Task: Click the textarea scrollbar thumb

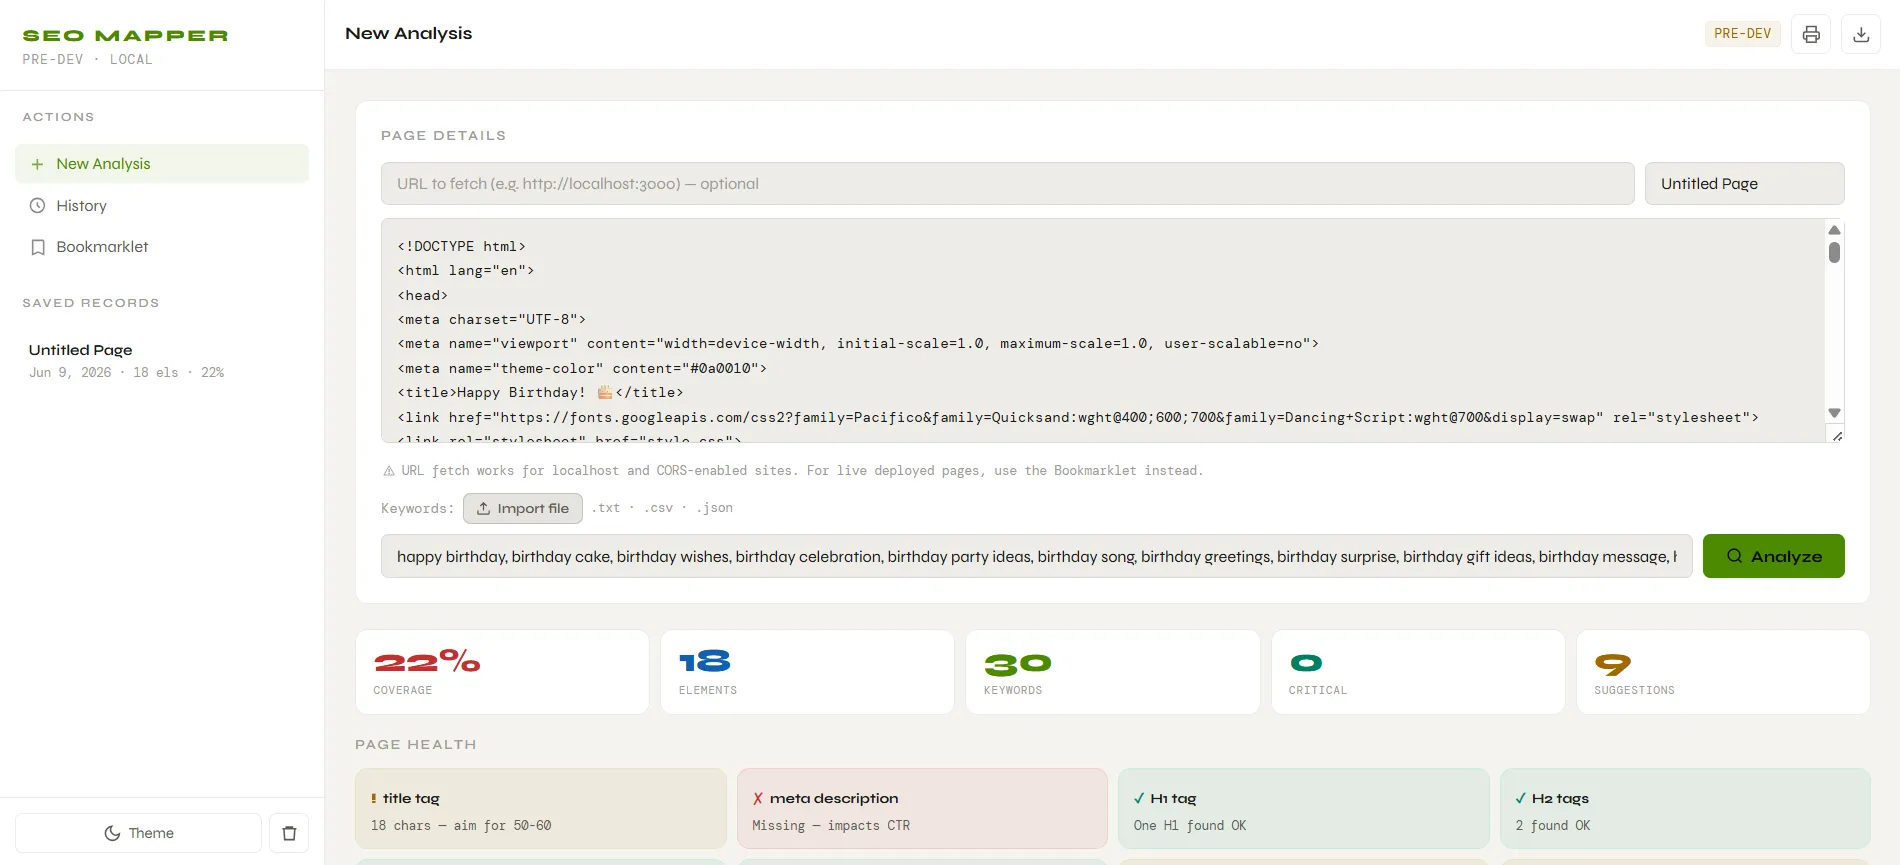Action: point(1834,252)
